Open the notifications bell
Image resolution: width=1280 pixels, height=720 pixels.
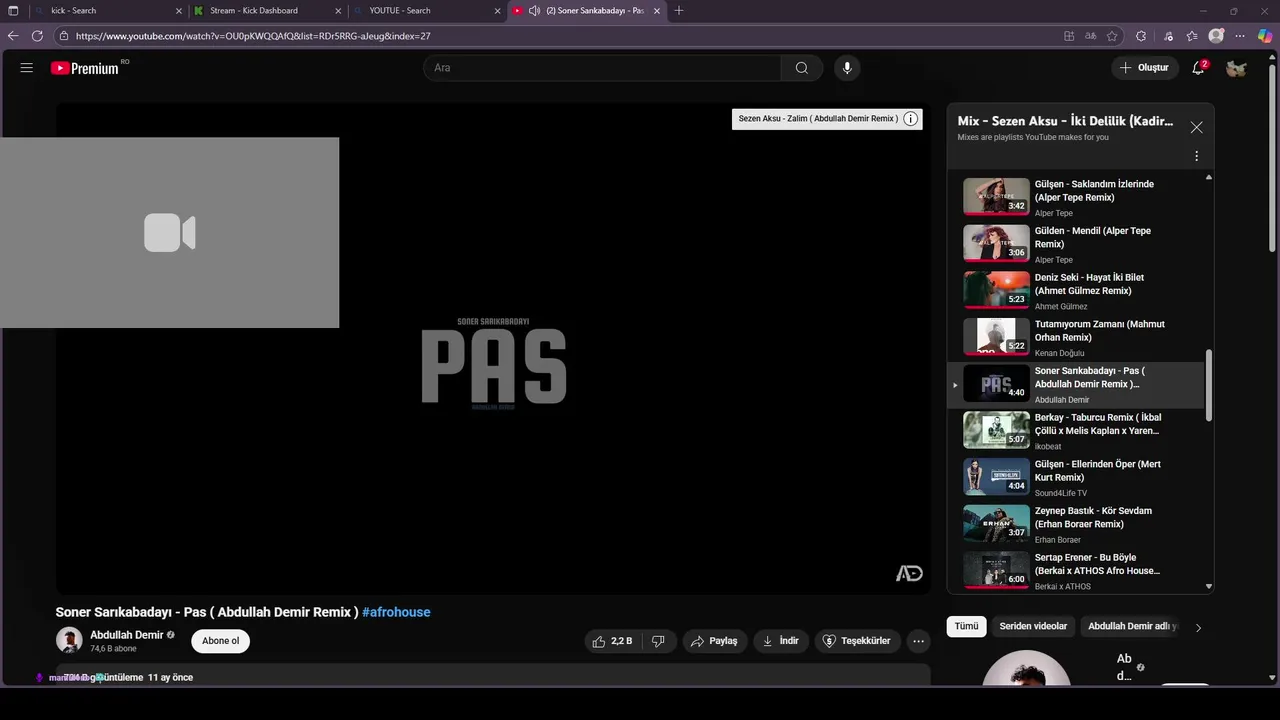1198,68
